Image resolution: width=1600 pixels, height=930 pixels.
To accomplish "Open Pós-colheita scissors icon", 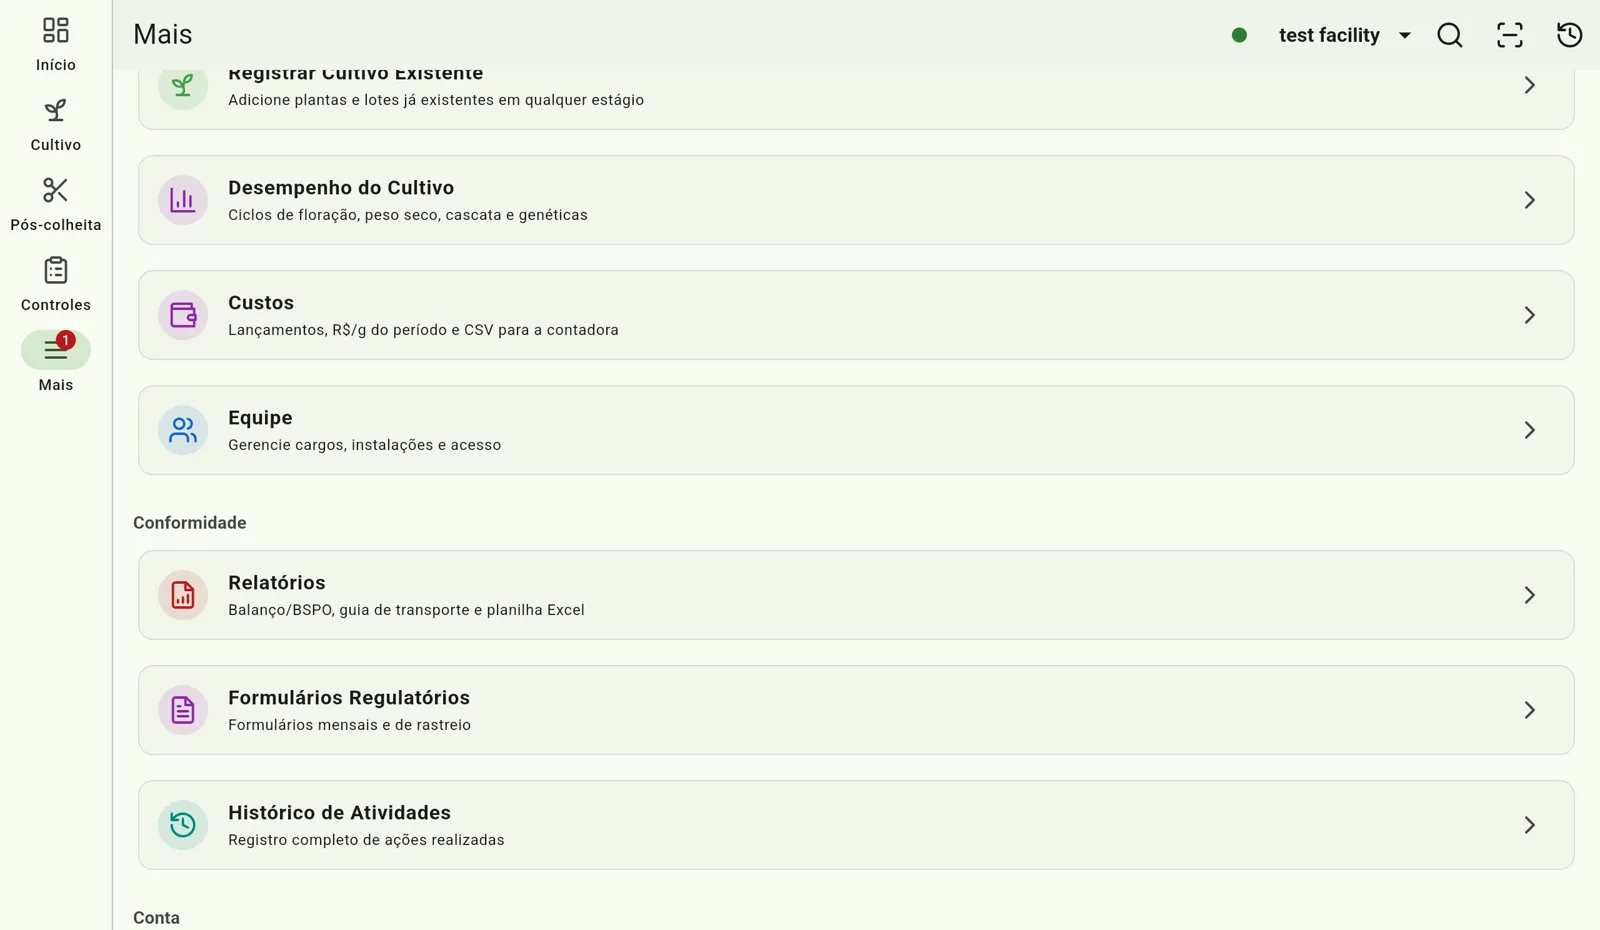I will [x=56, y=190].
